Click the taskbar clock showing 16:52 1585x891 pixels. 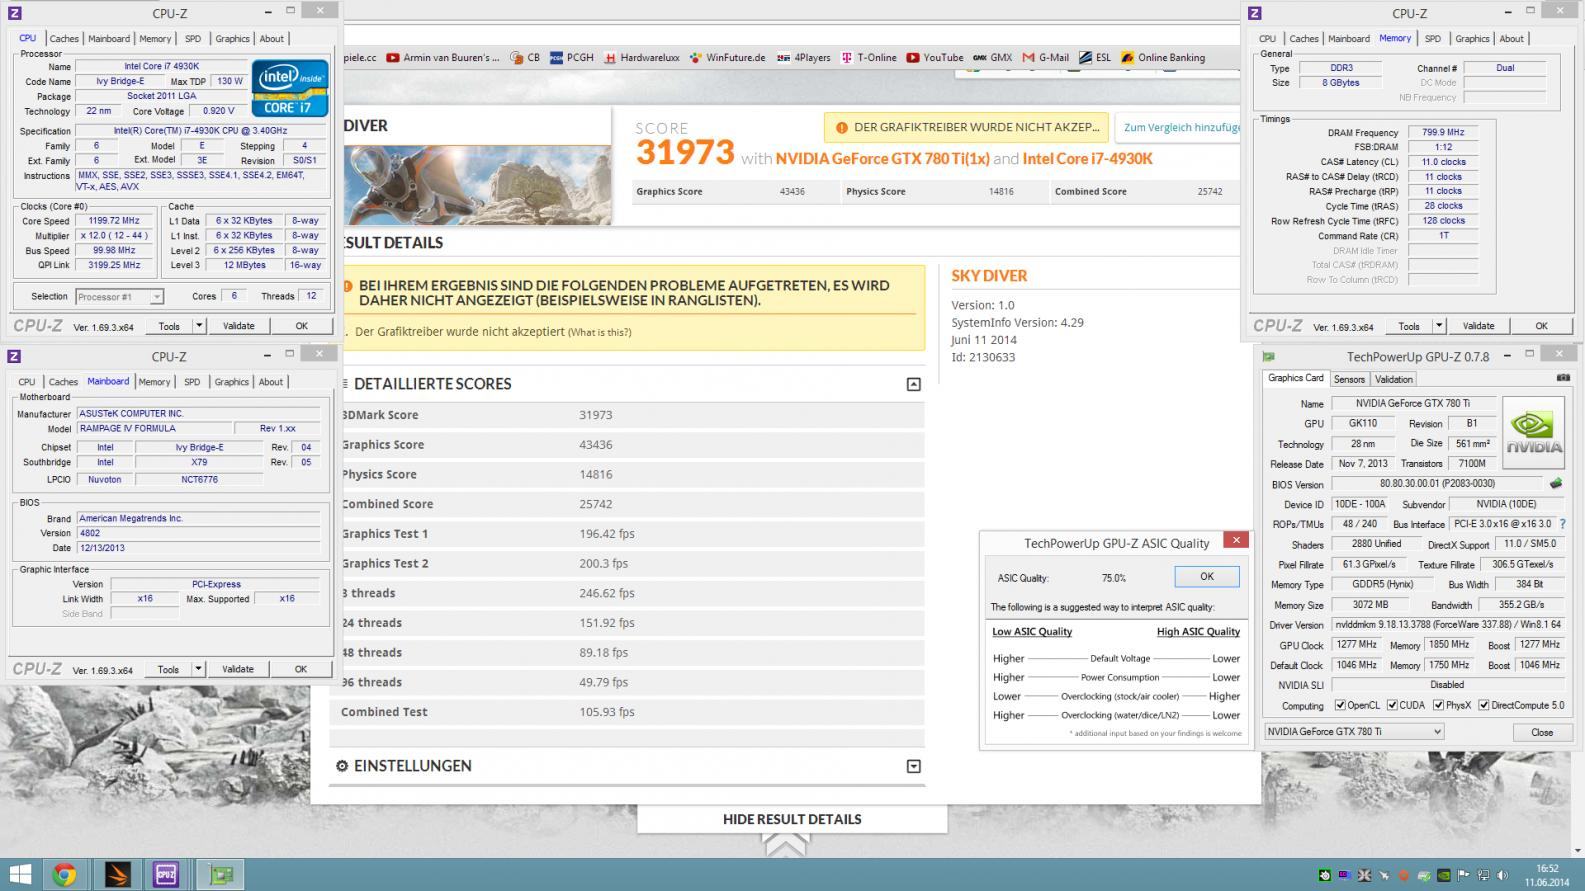coord(1547,869)
